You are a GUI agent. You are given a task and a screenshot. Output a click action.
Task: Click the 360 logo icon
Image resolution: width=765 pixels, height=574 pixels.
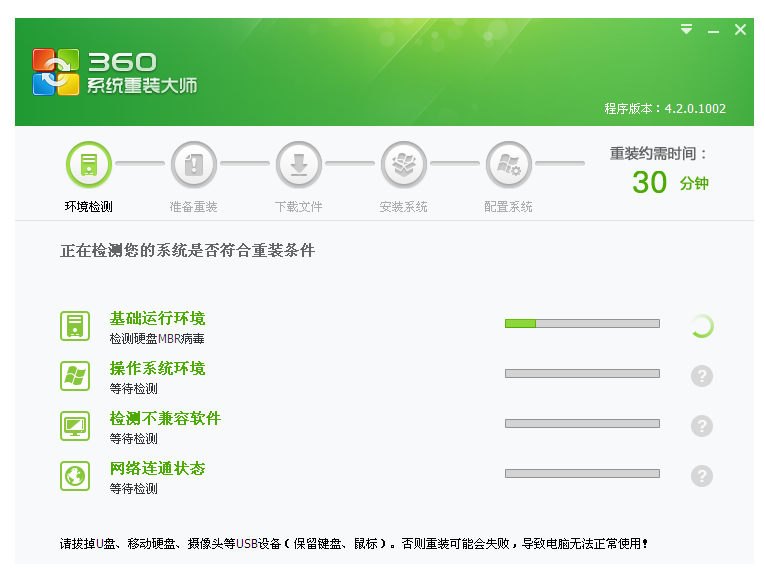[55, 73]
